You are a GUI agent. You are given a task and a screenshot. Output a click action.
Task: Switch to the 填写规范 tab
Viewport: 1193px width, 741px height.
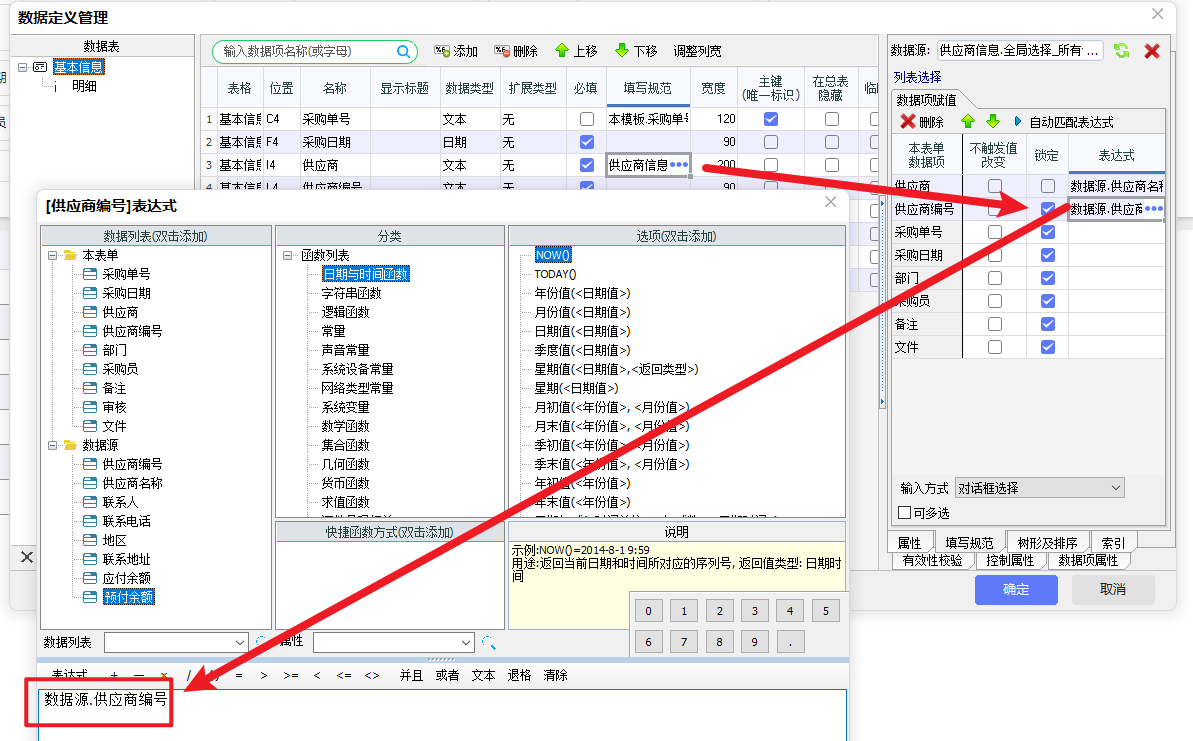[969, 542]
